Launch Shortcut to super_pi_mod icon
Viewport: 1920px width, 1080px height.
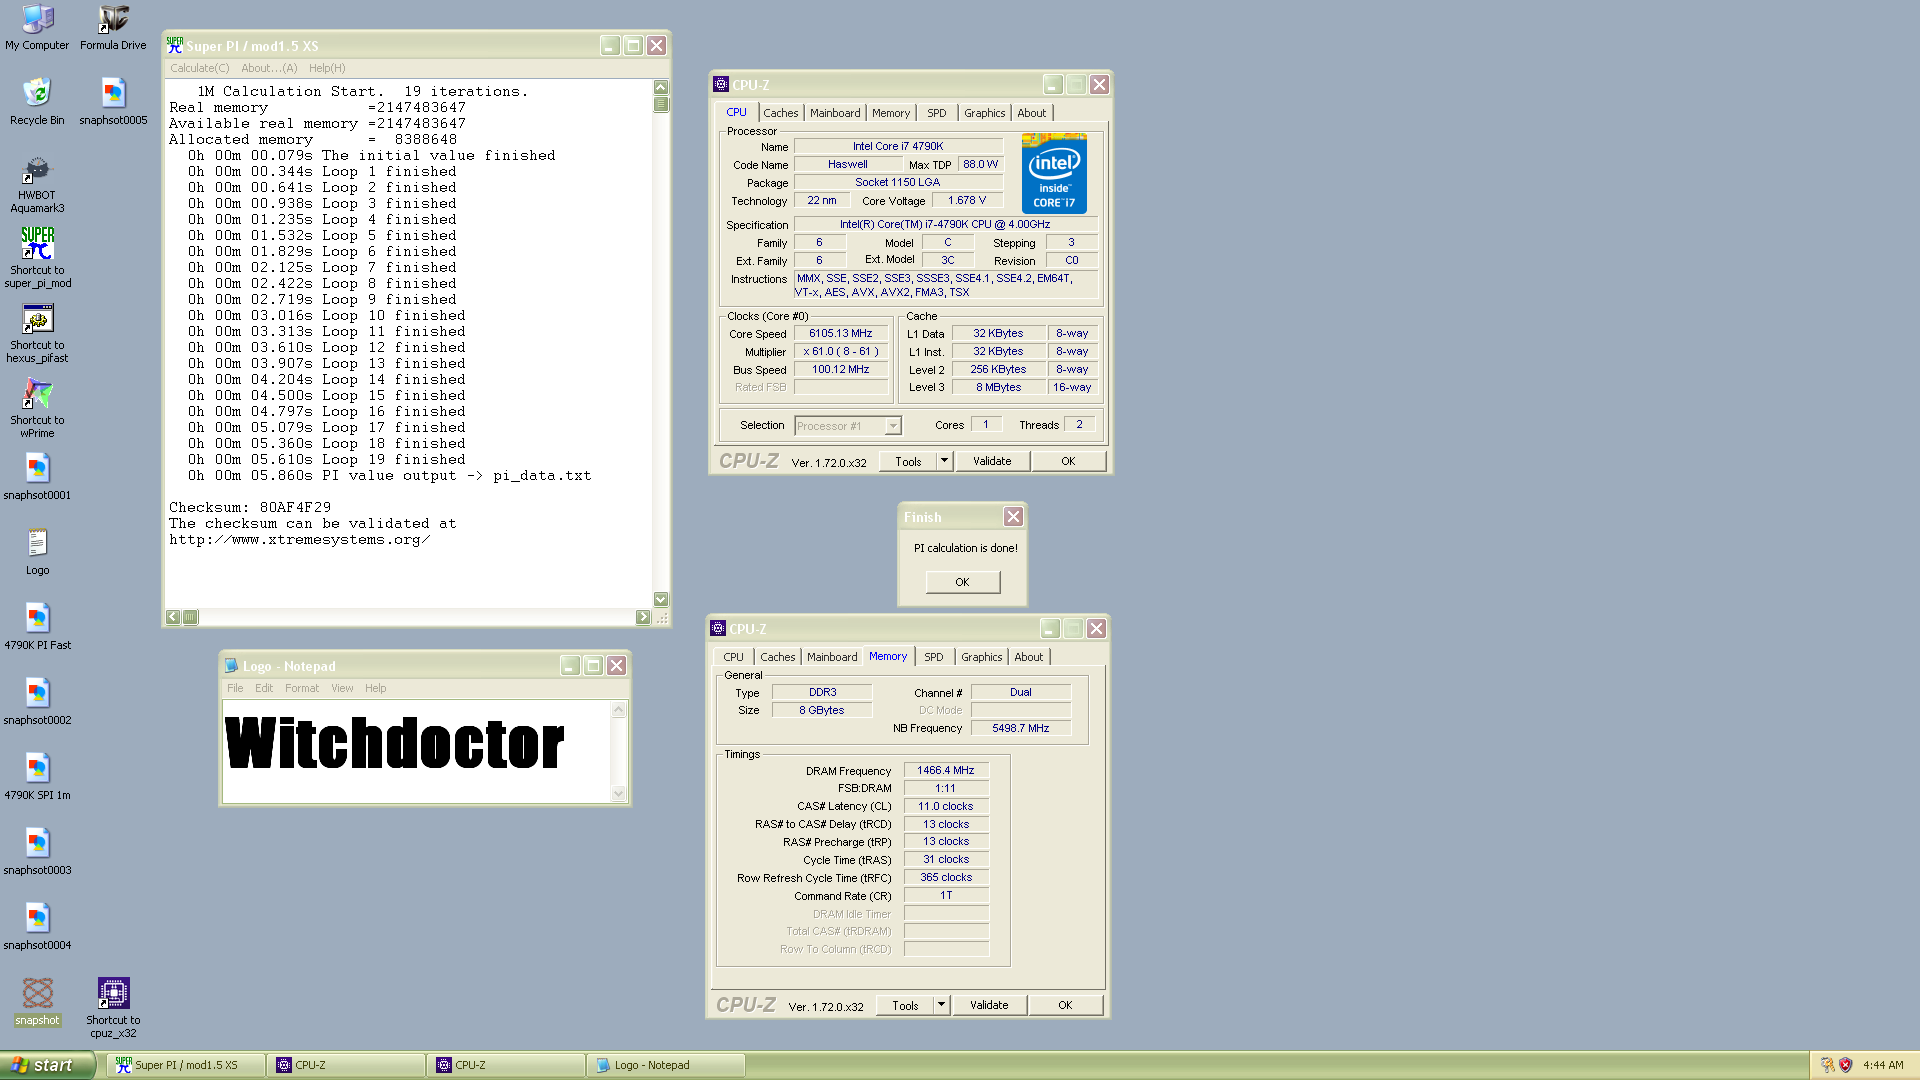[37, 258]
